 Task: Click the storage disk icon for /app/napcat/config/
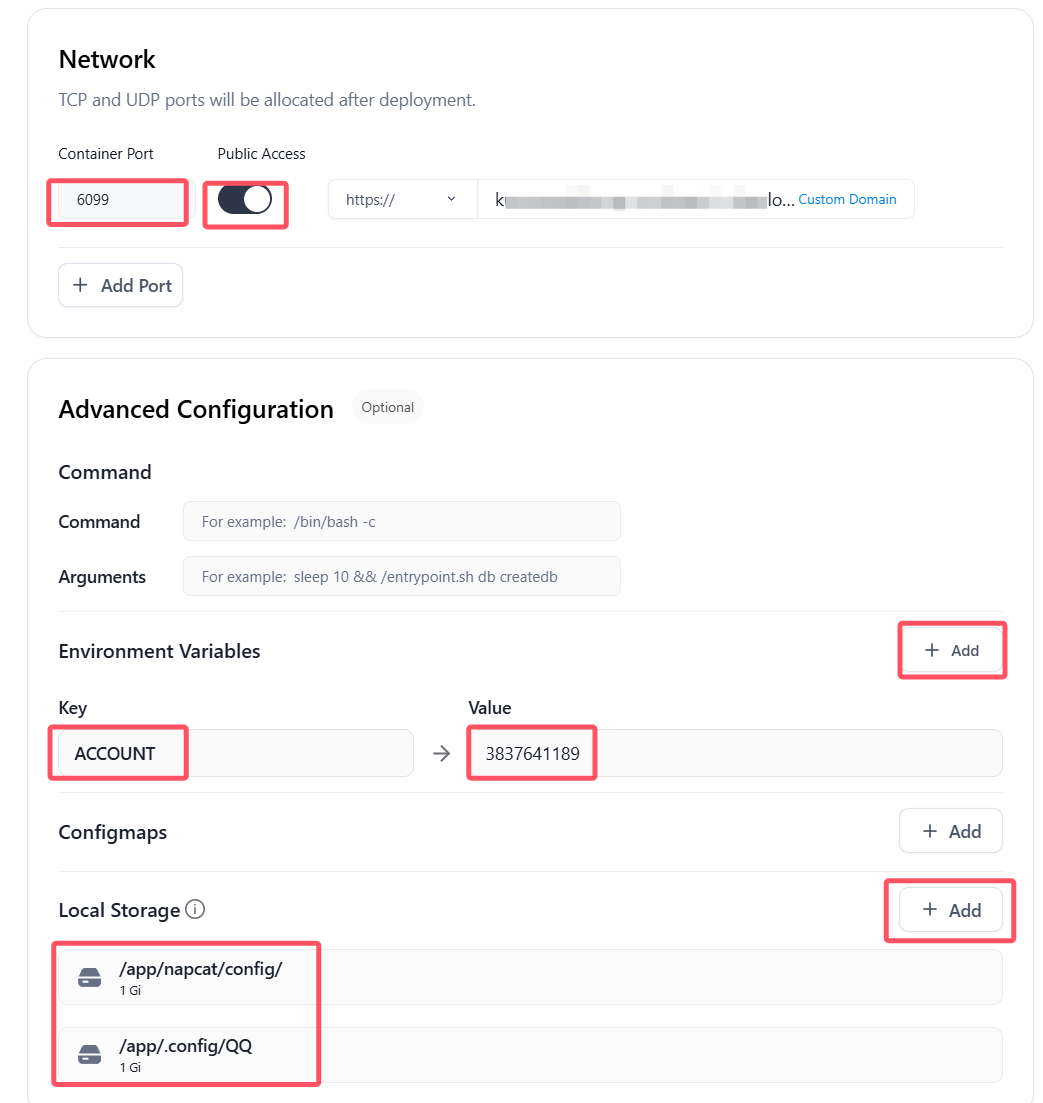[x=89, y=977]
